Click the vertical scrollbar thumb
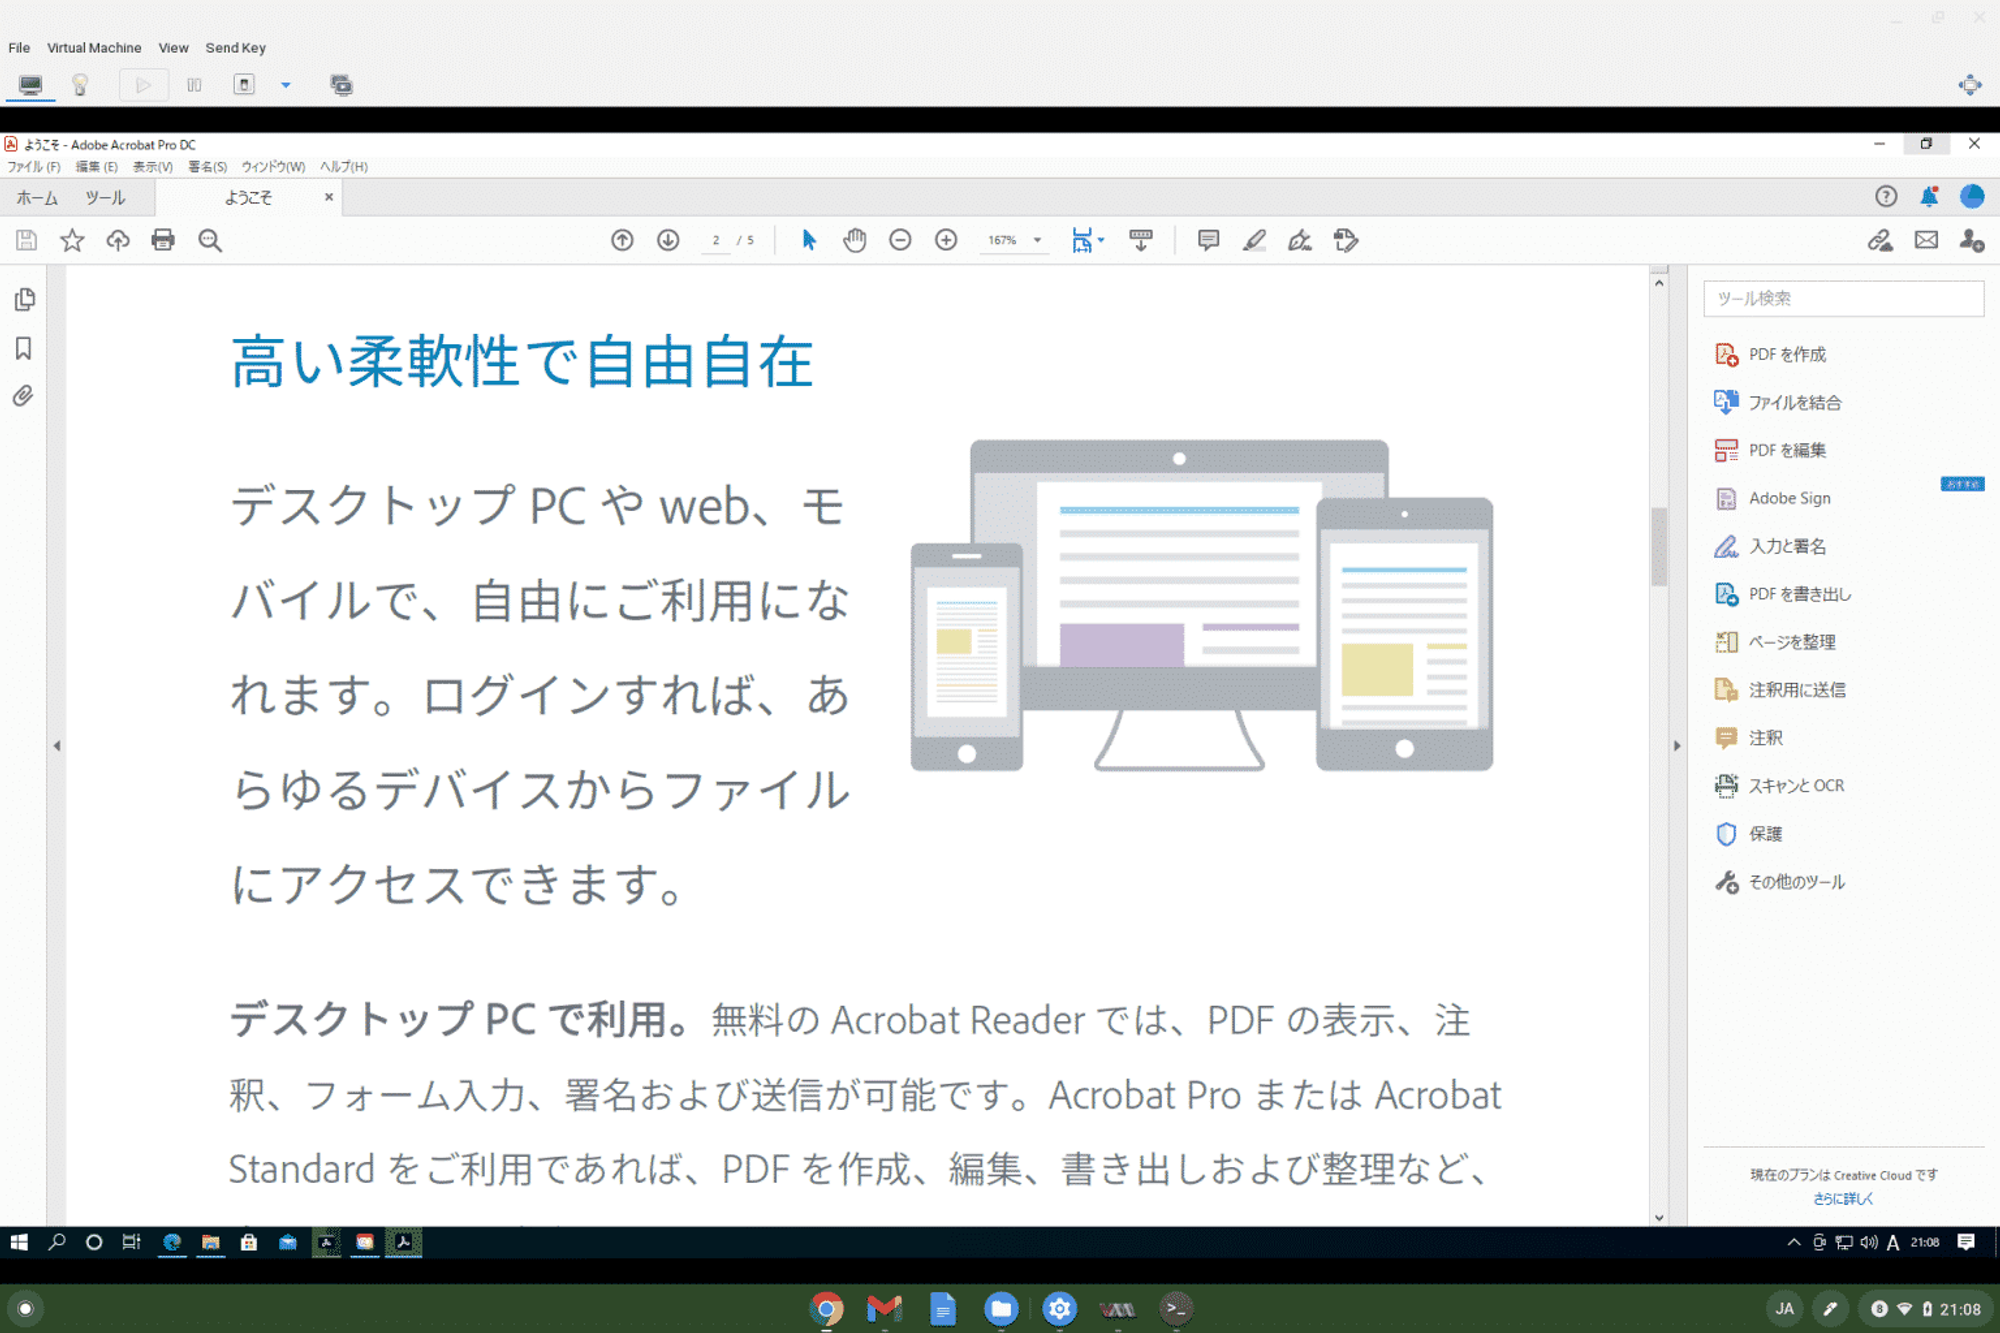This screenshot has width=2000, height=1333. pyautogui.click(x=1659, y=547)
